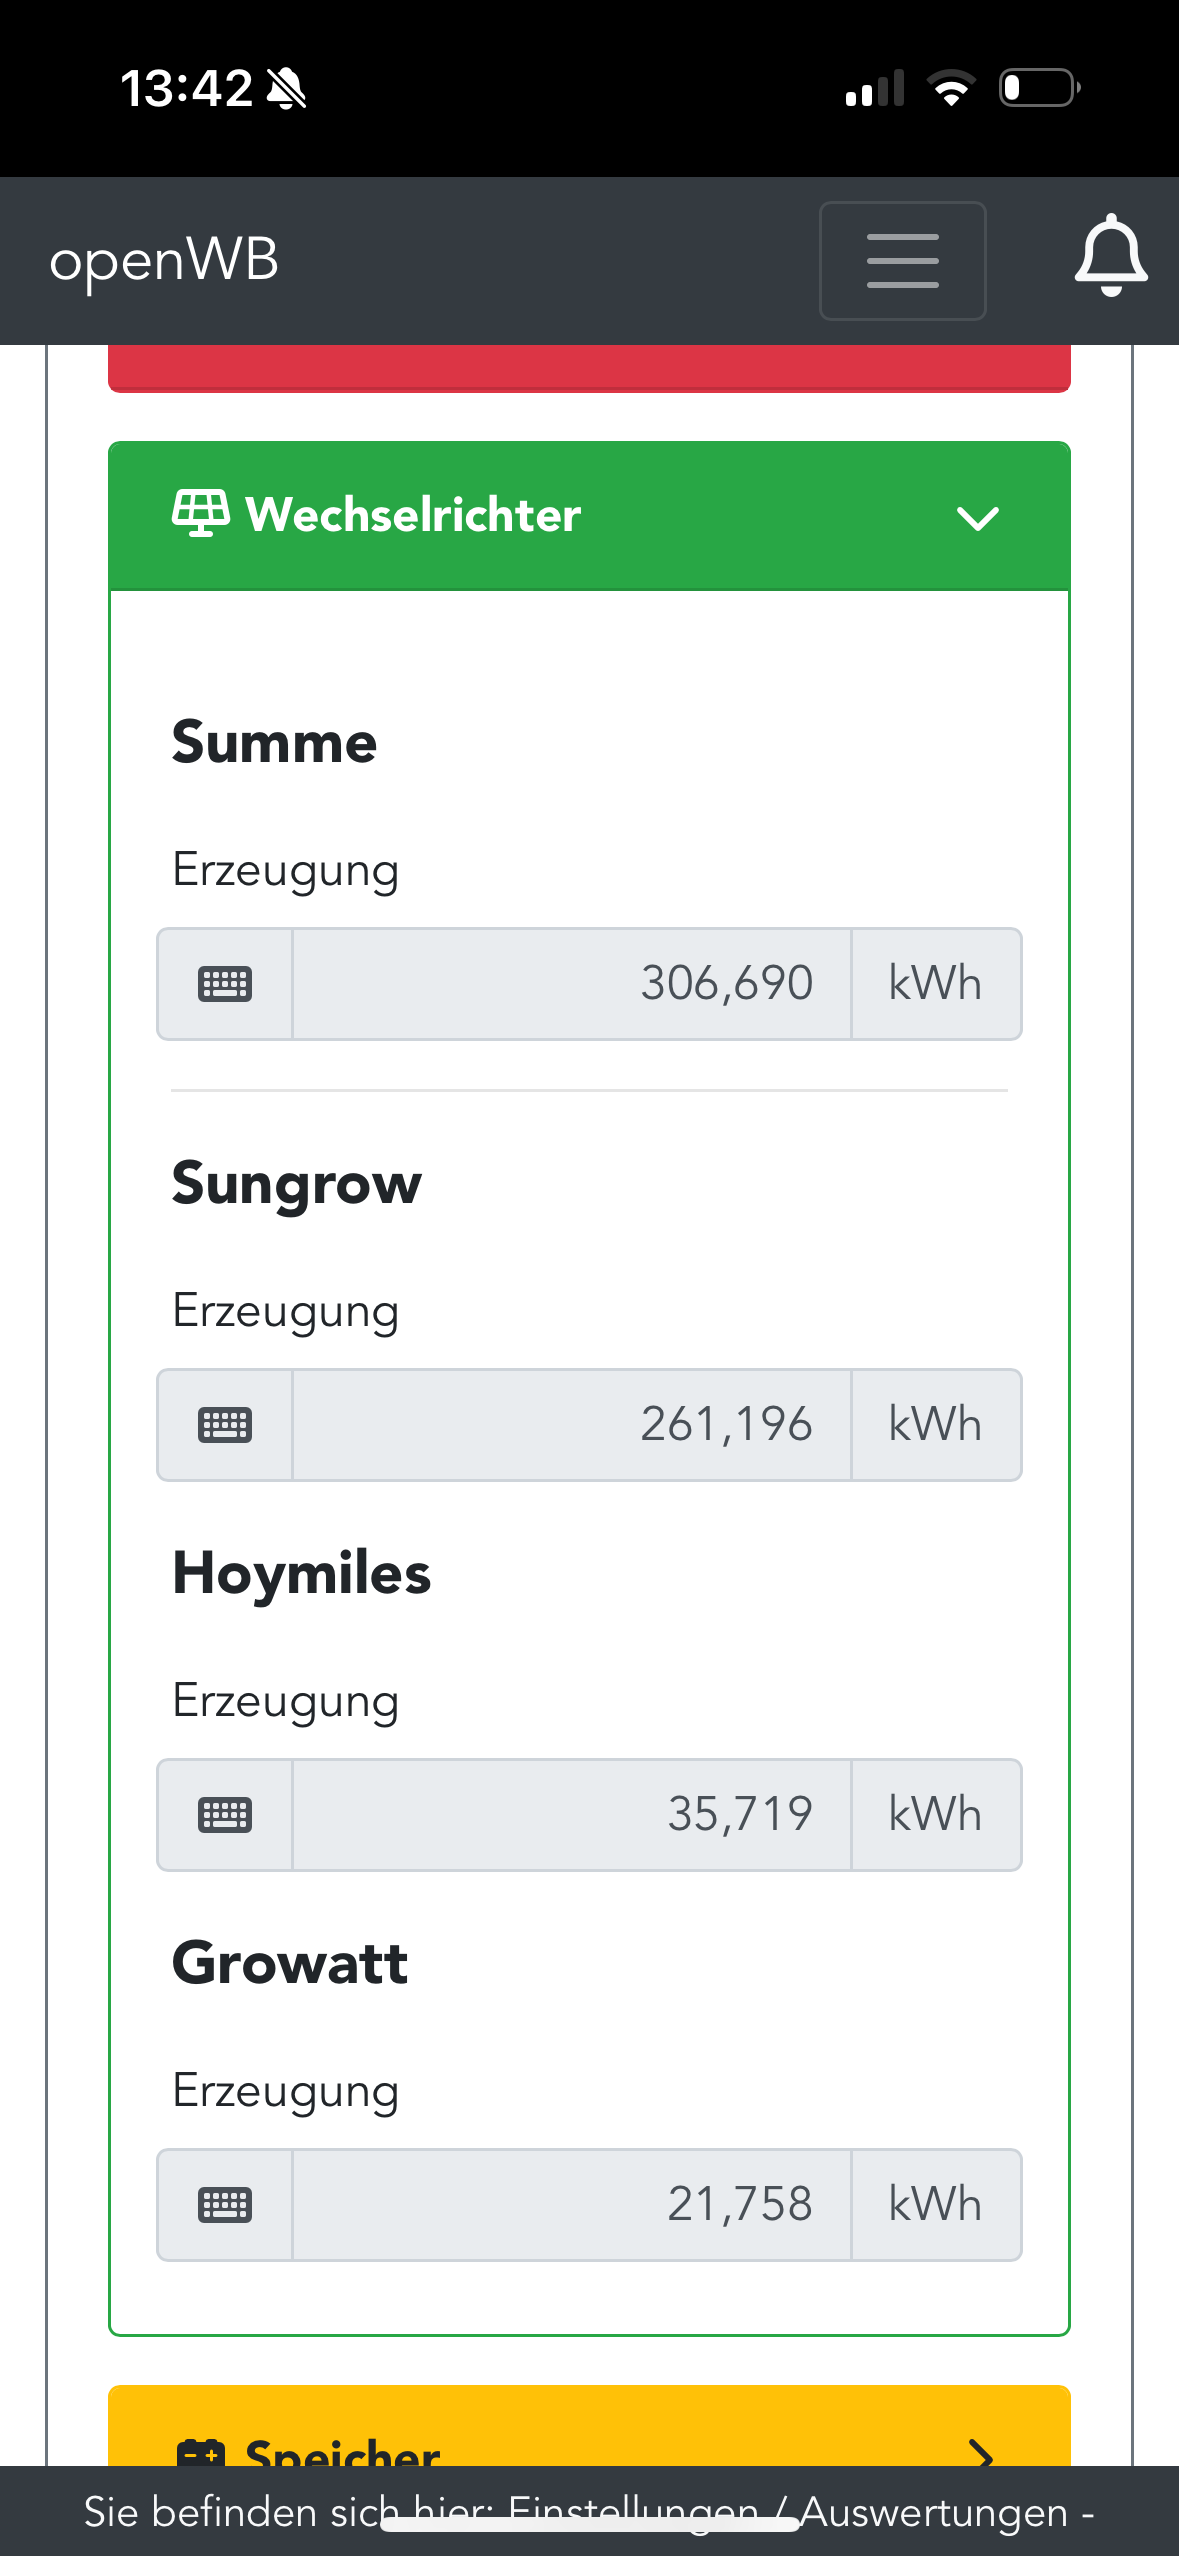
Task: Select the Summe field showing 306,690
Action: (571, 984)
